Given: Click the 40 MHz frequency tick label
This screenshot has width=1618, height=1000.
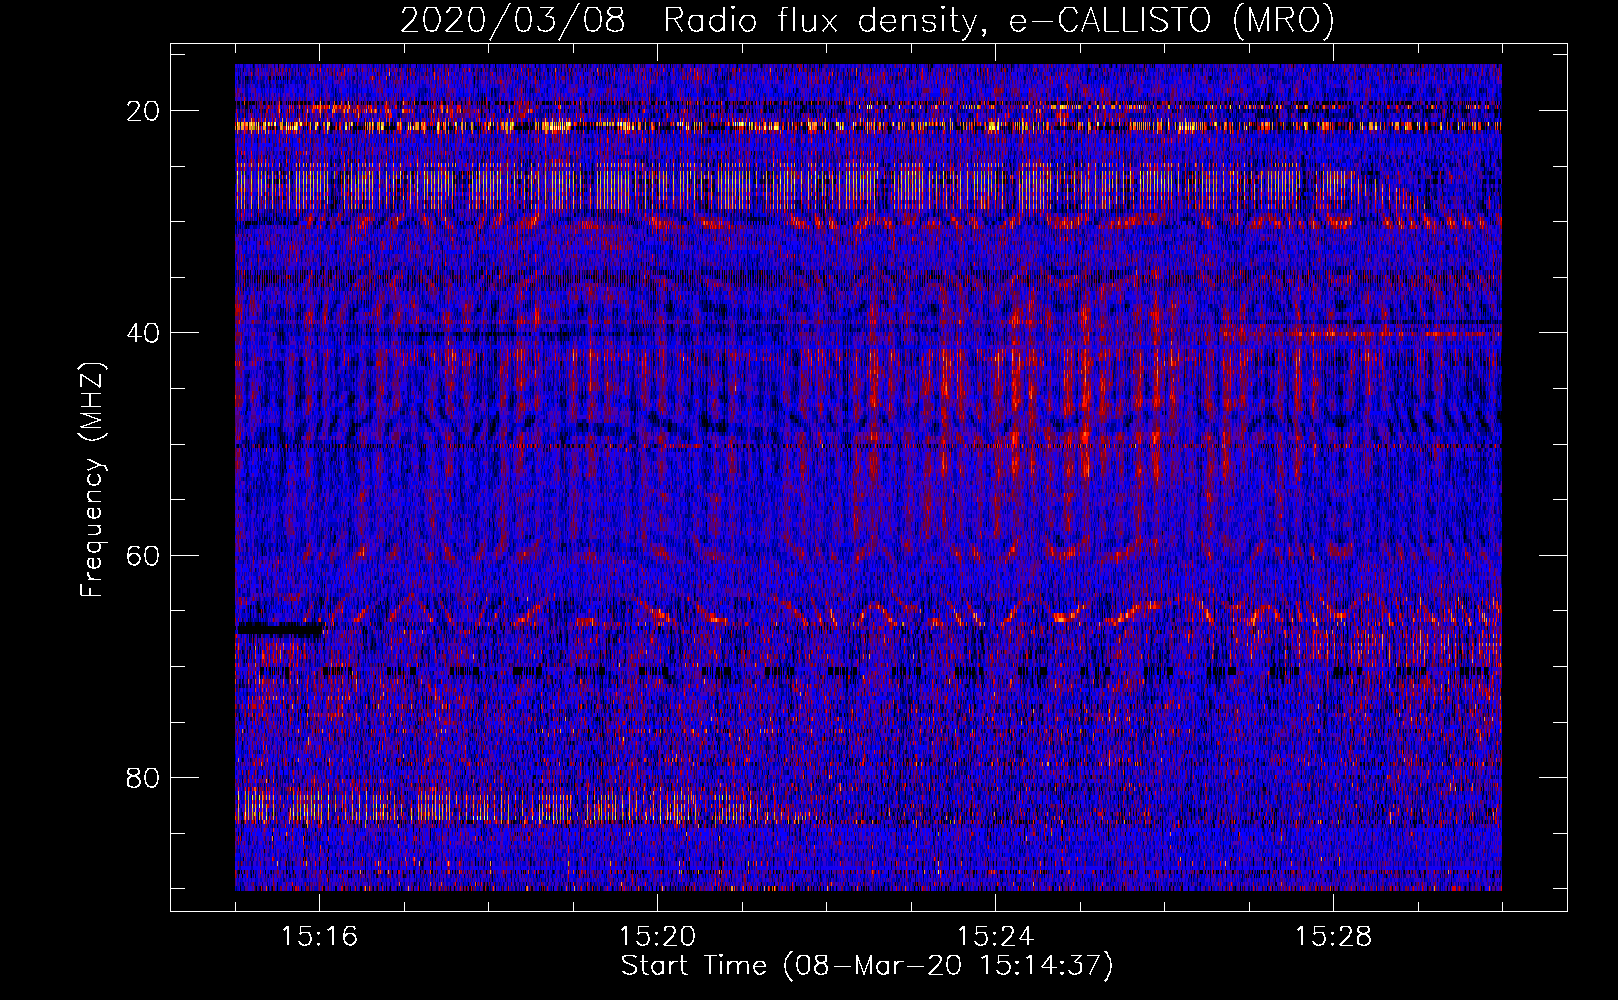Looking at the screenshot, I should (143, 333).
